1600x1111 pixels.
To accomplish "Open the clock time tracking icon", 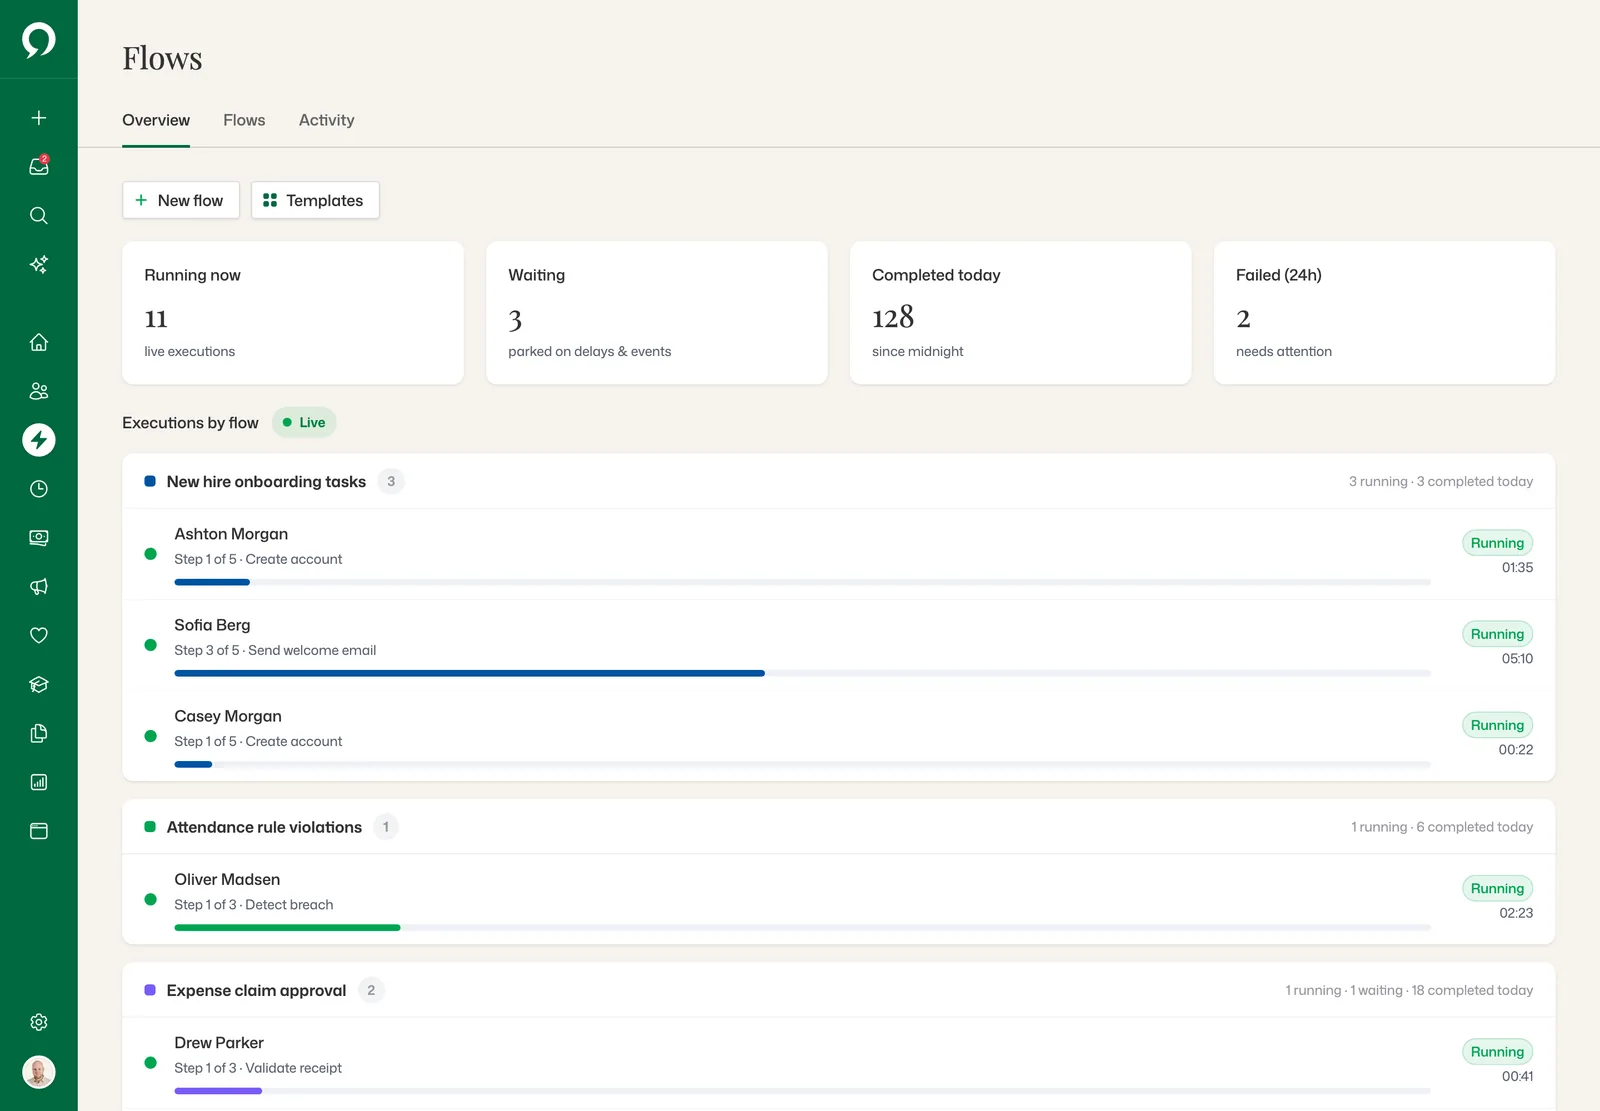I will point(39,489).
